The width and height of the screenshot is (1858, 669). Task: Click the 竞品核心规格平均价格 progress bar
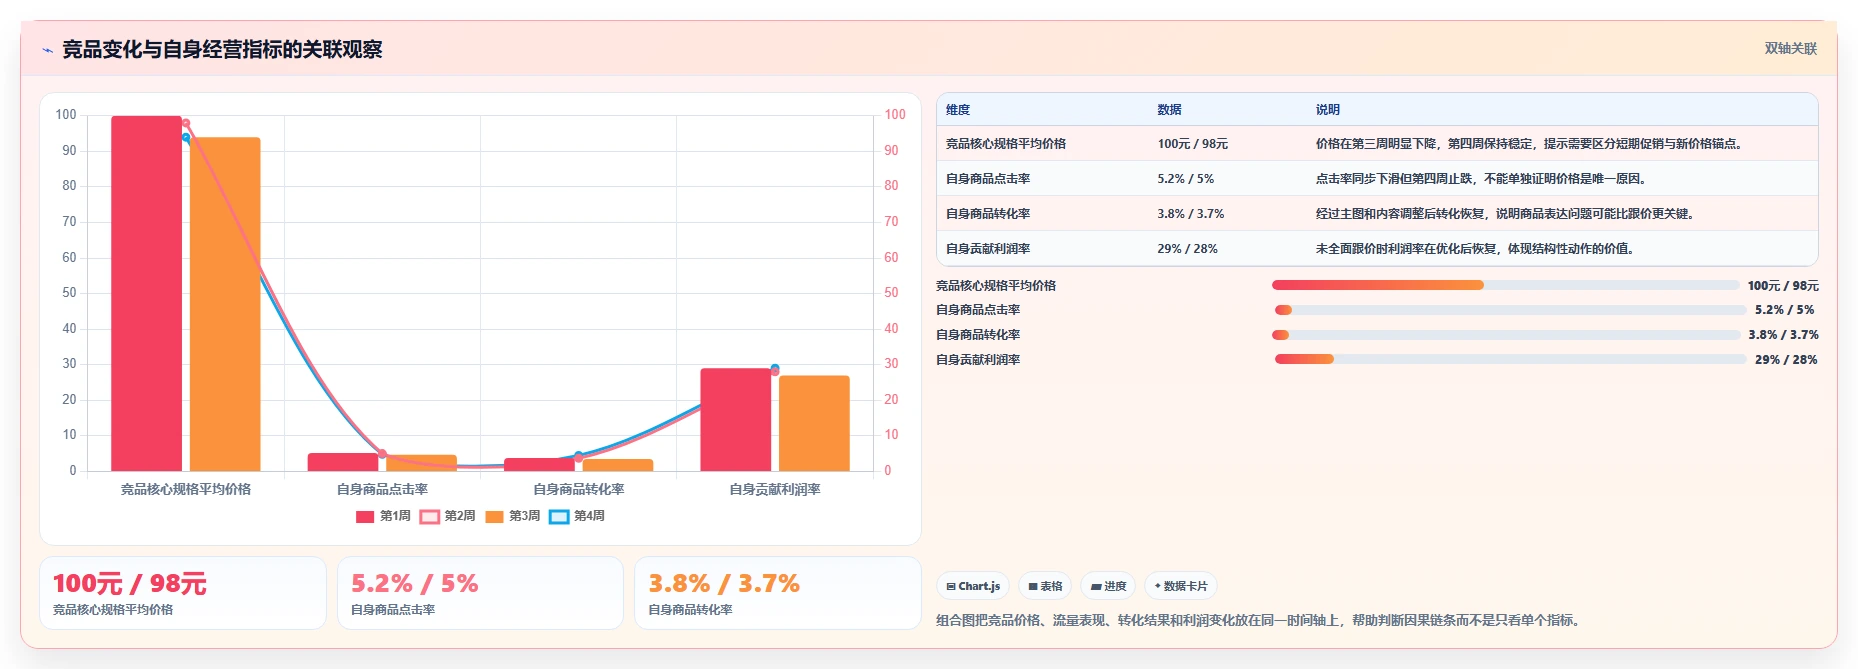pos(1506,285)
